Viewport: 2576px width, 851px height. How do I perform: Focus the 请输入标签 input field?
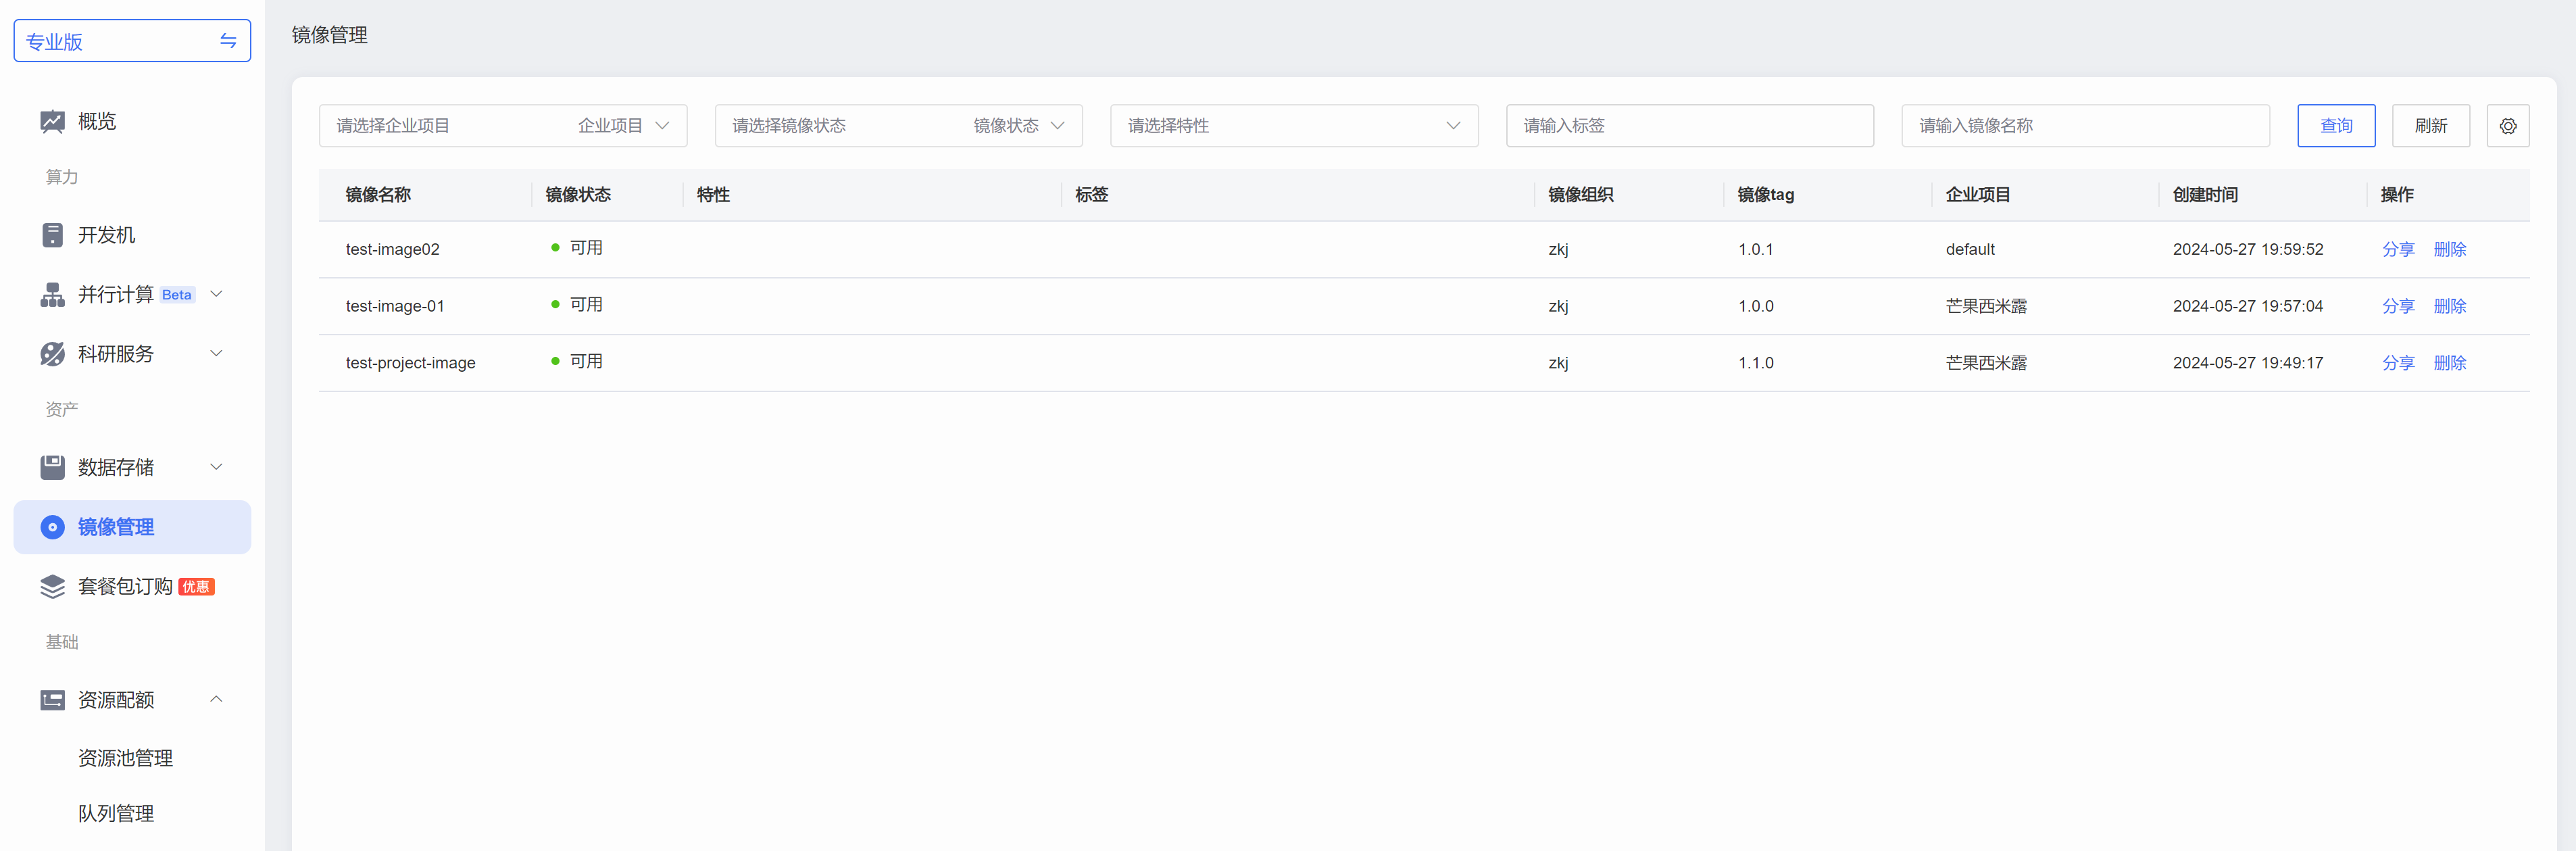coord(1690,126)
